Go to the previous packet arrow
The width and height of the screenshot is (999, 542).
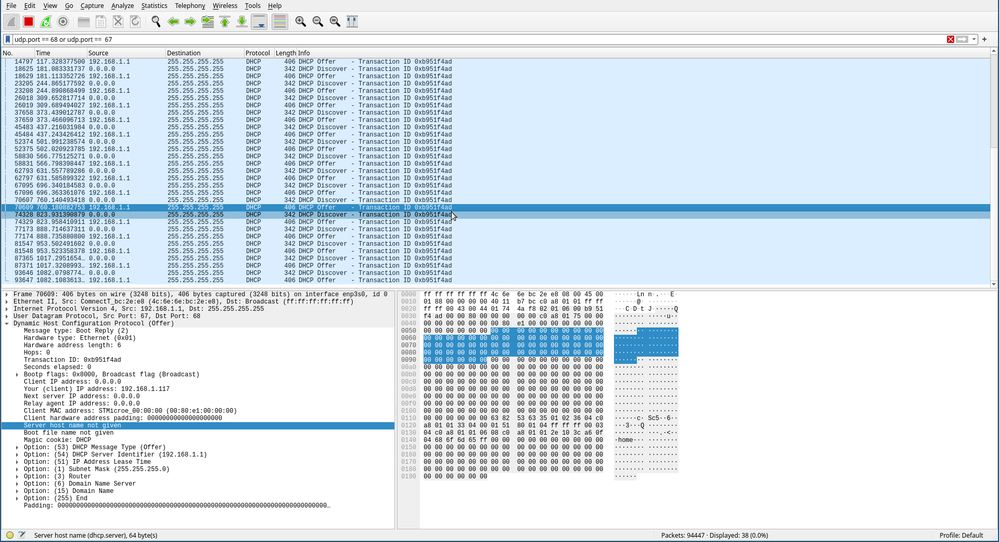click(173, 21)
